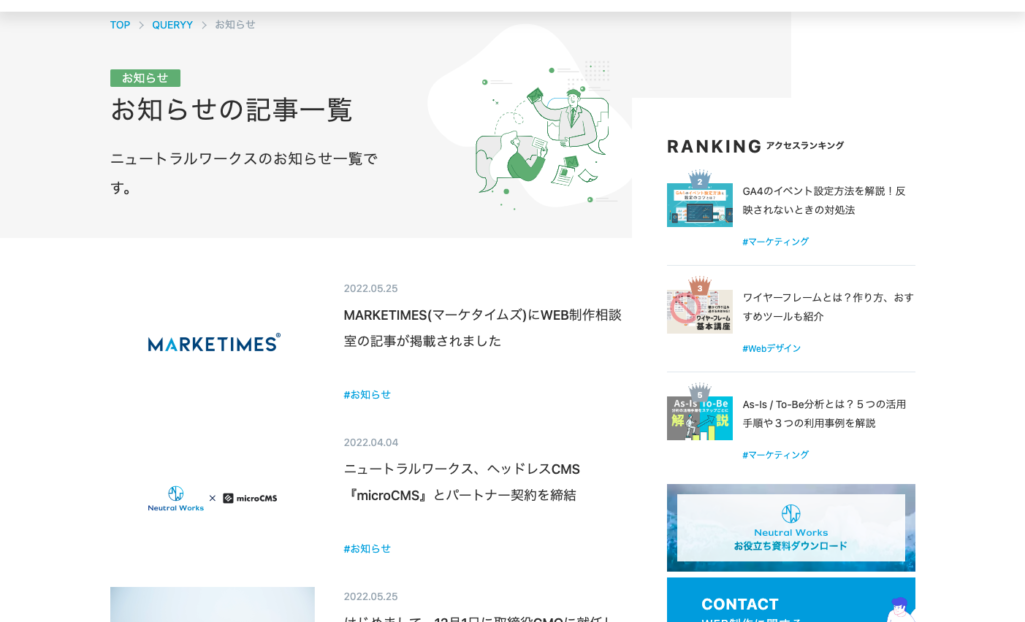Open the microCMS partnership article title
The width and height of the screenshot is (1025, 622).
(483, 481)
